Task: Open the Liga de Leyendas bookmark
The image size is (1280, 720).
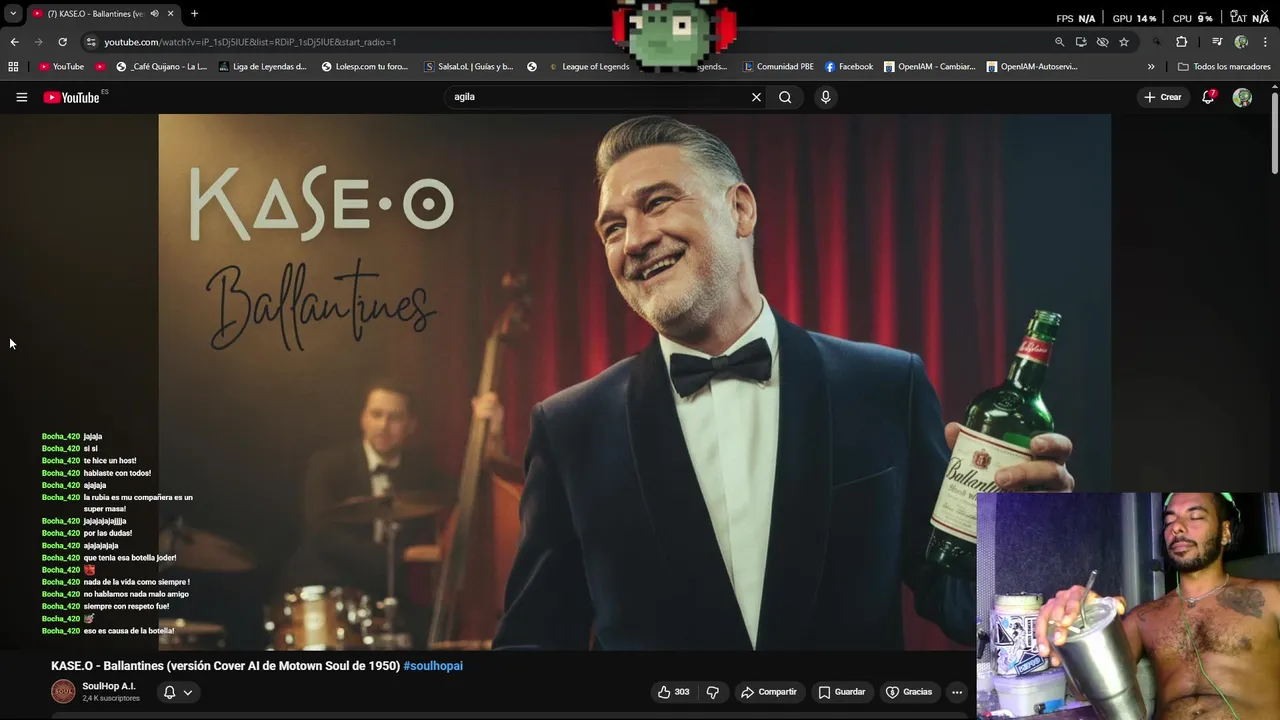Action: 263,67
